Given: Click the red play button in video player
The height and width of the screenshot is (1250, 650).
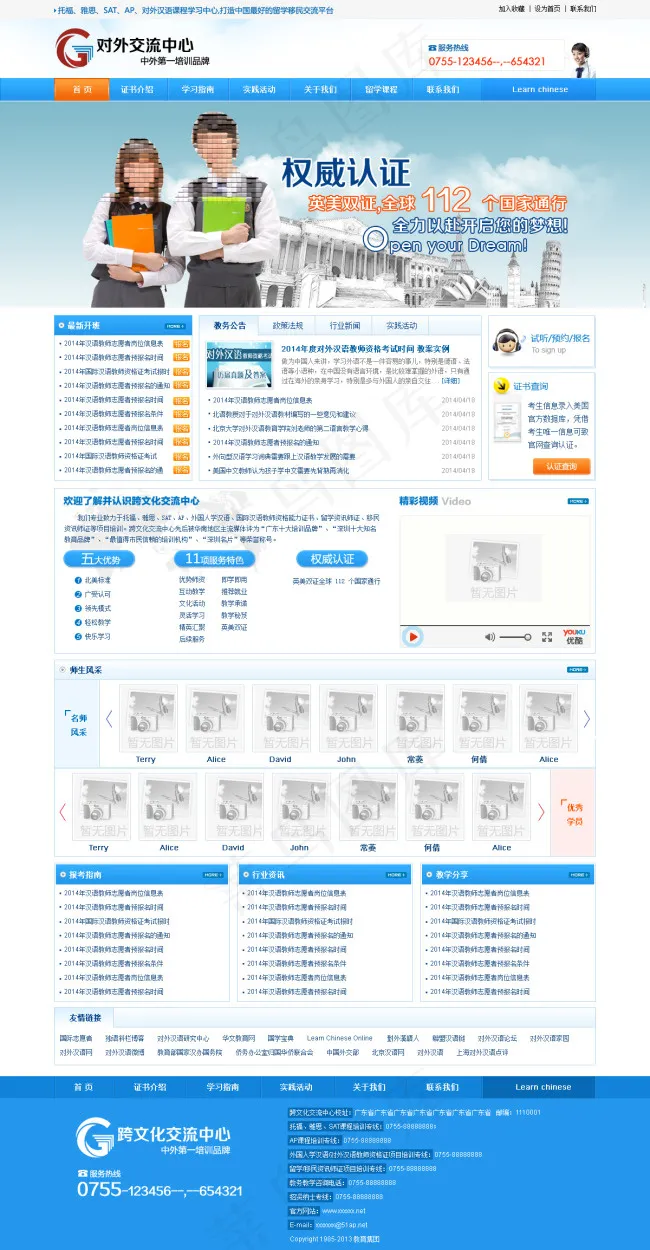Looking at the screenshot, I should pyautogui.click(x=413, y=637).
